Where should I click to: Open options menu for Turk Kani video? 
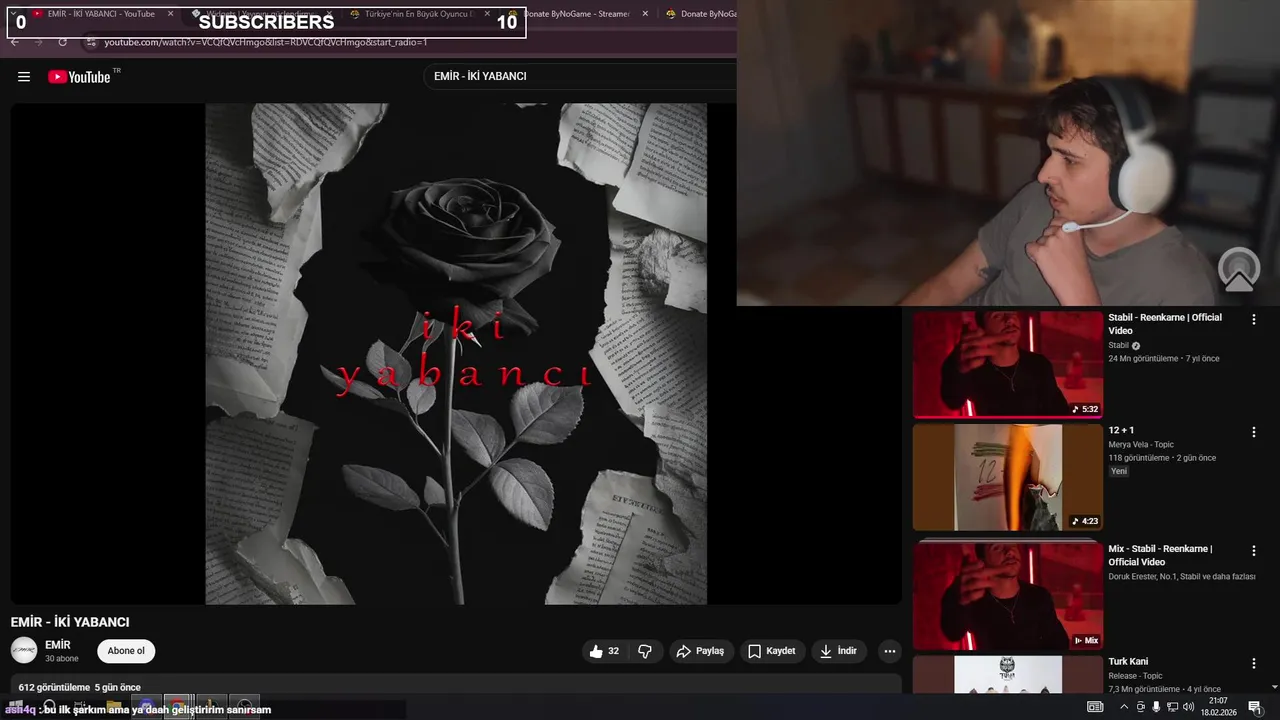point(1254,663)
